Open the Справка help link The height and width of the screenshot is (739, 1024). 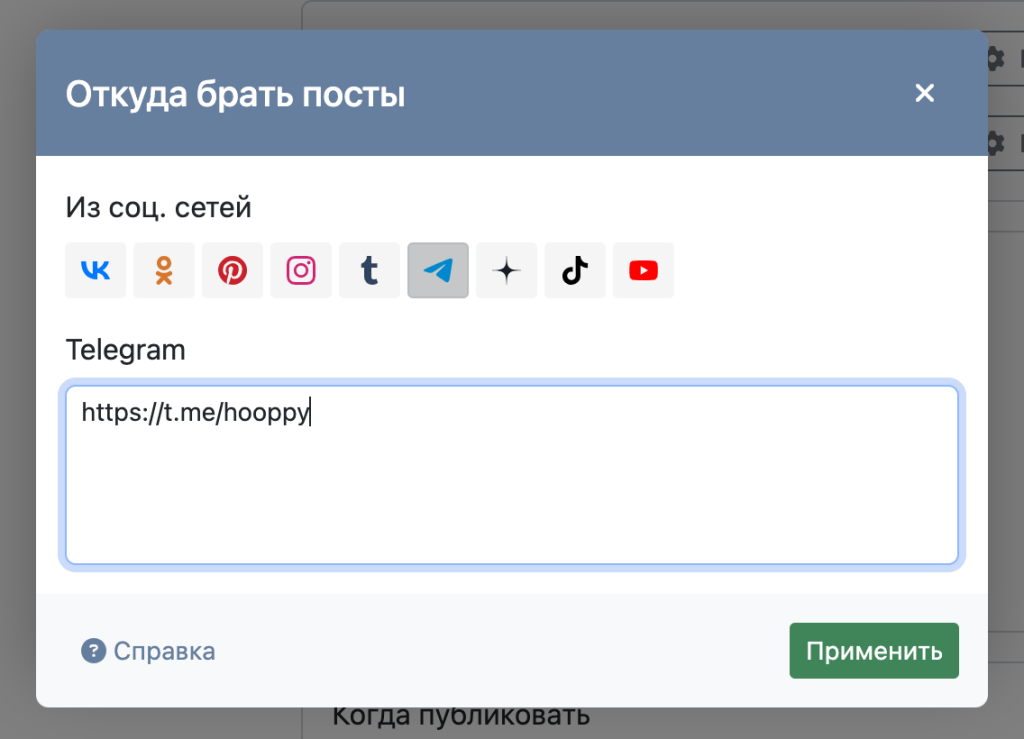tap(164, 652)
